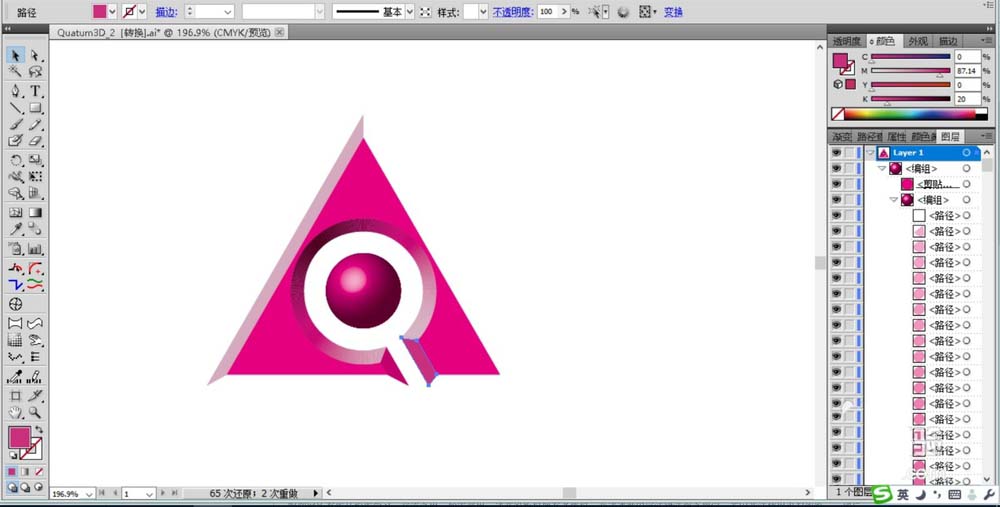Select the Magic Wand tool

click(16, 72)
